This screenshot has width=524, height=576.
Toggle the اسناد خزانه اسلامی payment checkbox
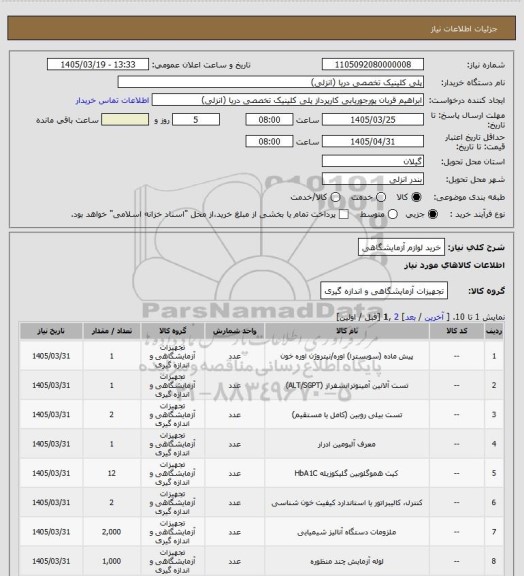[344, 214]
